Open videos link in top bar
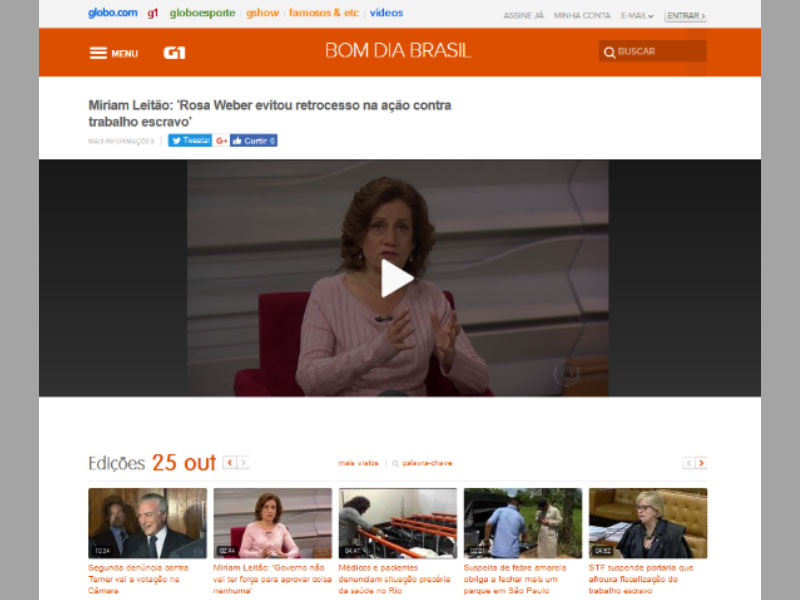 click(386, 13)
